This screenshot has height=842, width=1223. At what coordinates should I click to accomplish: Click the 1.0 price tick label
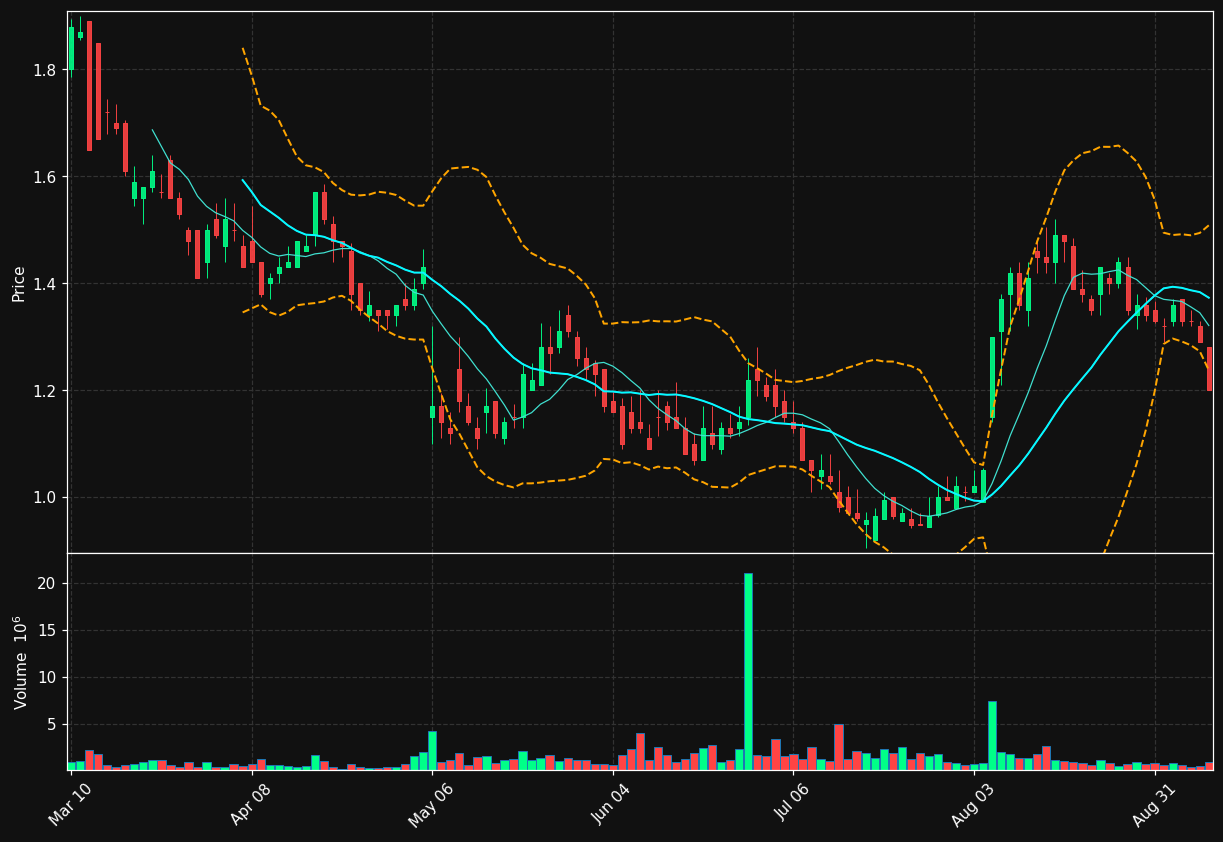click(45, 498)
